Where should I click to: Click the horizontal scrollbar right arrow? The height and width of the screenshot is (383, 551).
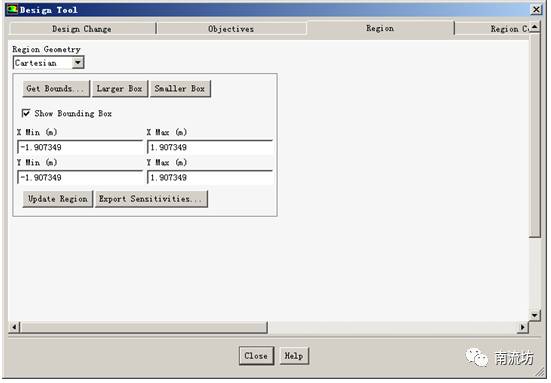click(x=523, y=327)
